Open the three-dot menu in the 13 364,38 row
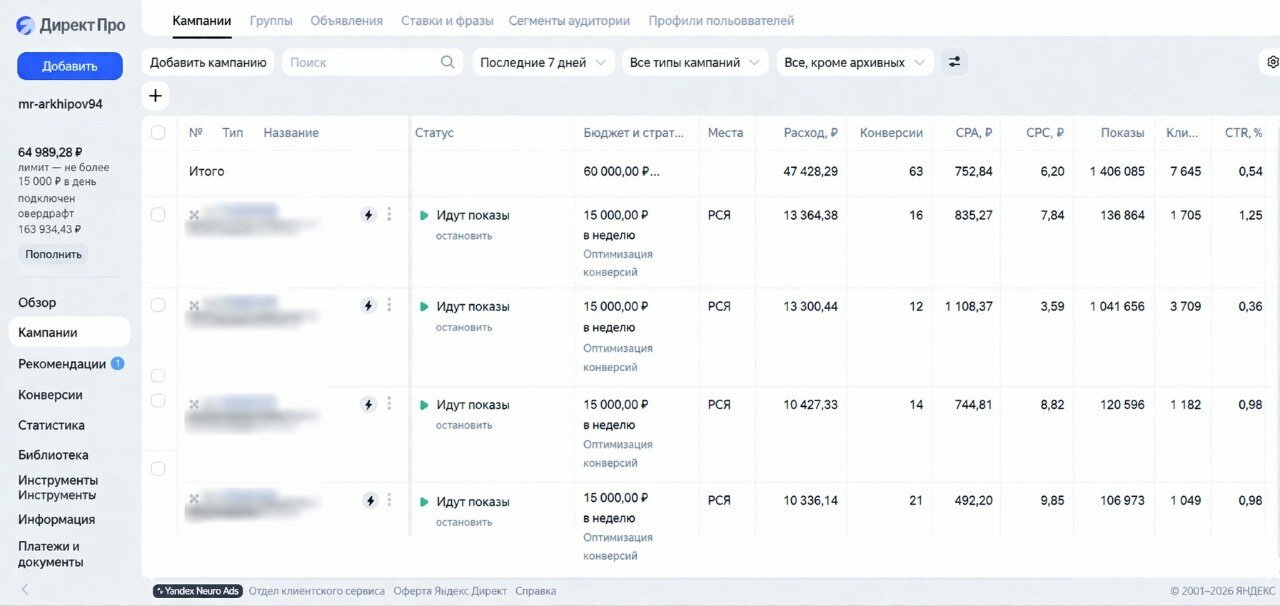Screen dimensions: 1280x606 point(389,214)
